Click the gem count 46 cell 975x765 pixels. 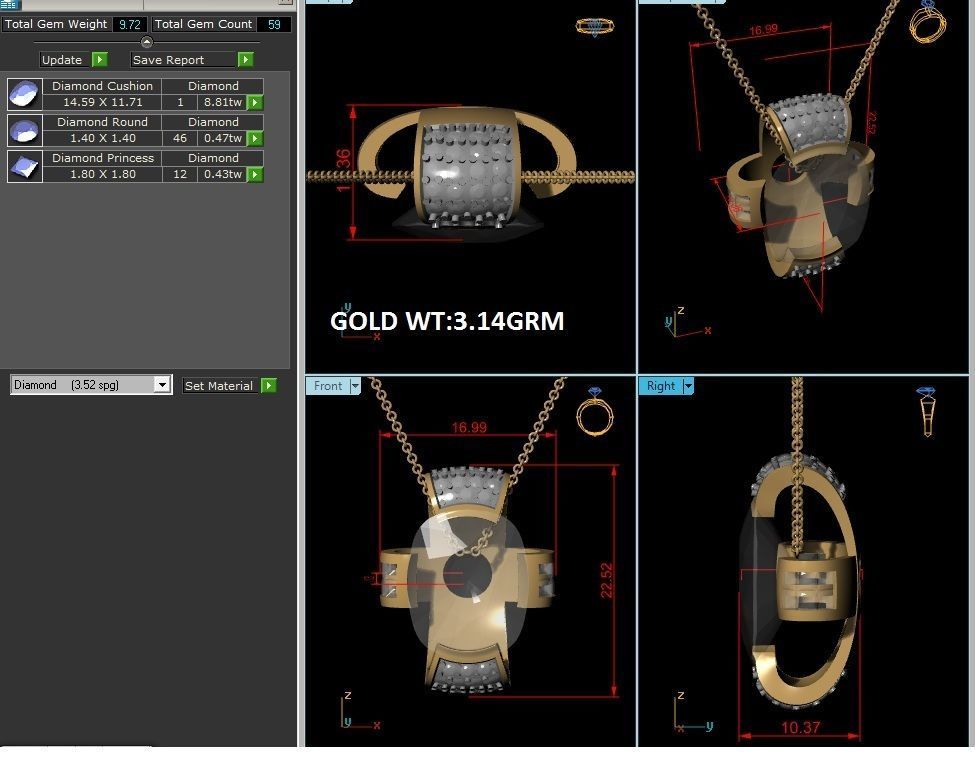(x=180, y=139)
